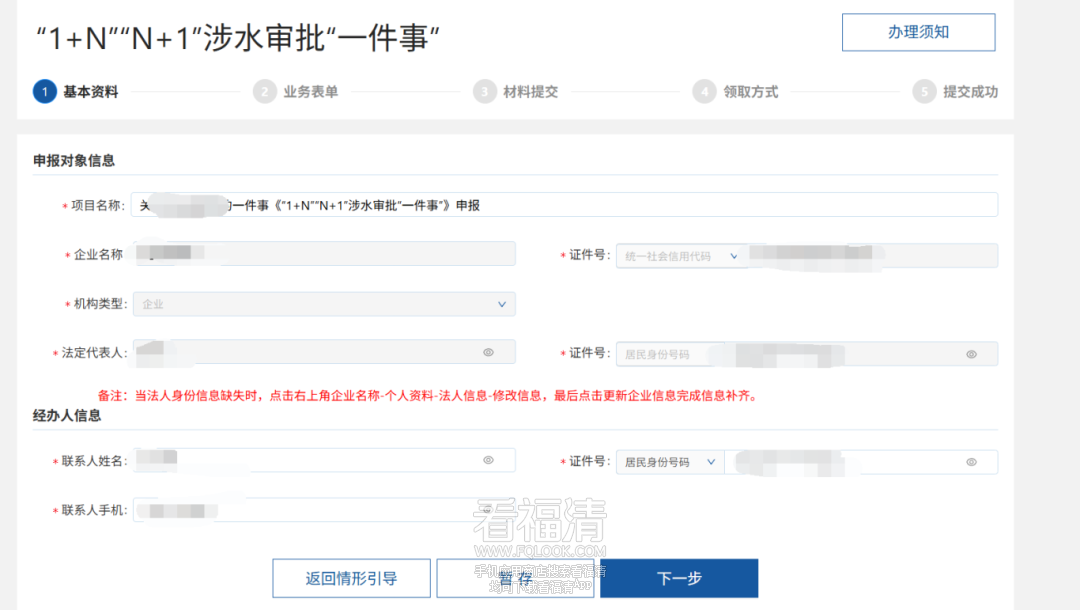Viewport: 1080px width, 610px height.
Task: Click the step 1 基本资料 circle icon
Action: (44, 91)
